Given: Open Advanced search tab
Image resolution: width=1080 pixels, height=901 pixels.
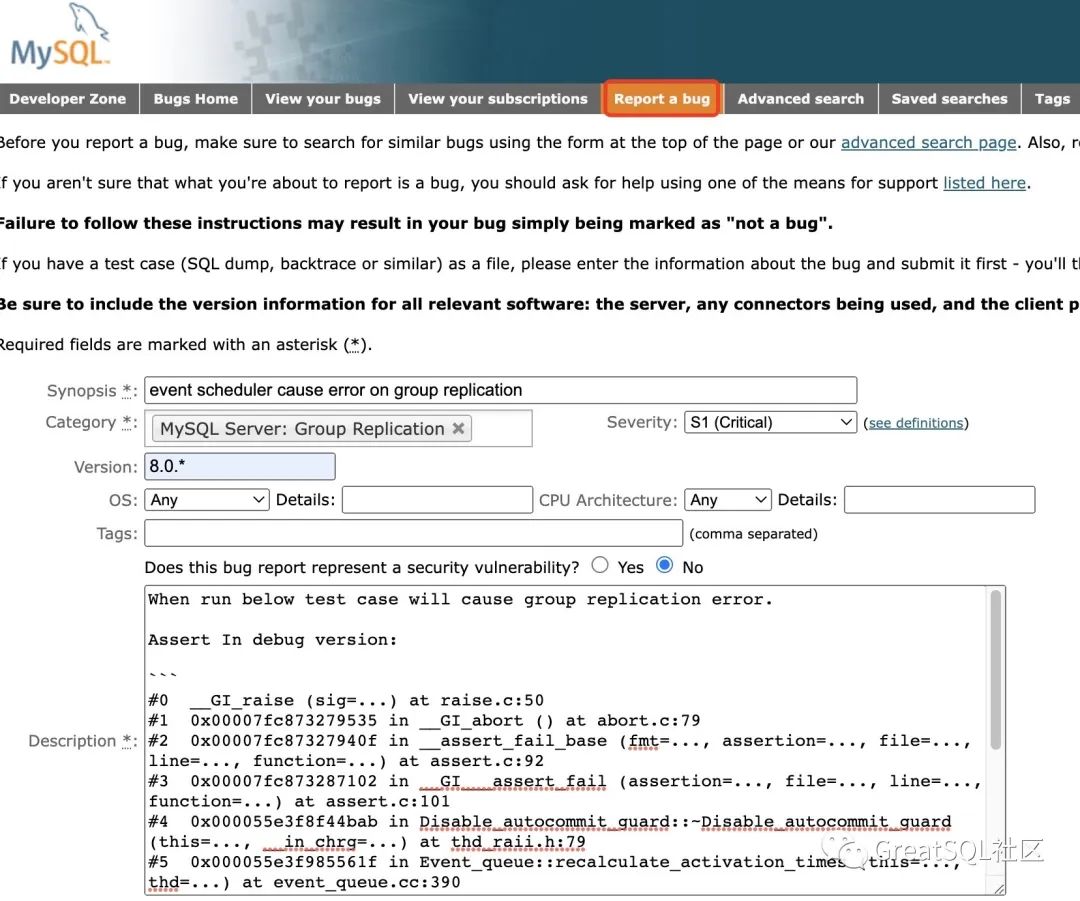Looking at the screenshot, I should (x=800, y=99).
